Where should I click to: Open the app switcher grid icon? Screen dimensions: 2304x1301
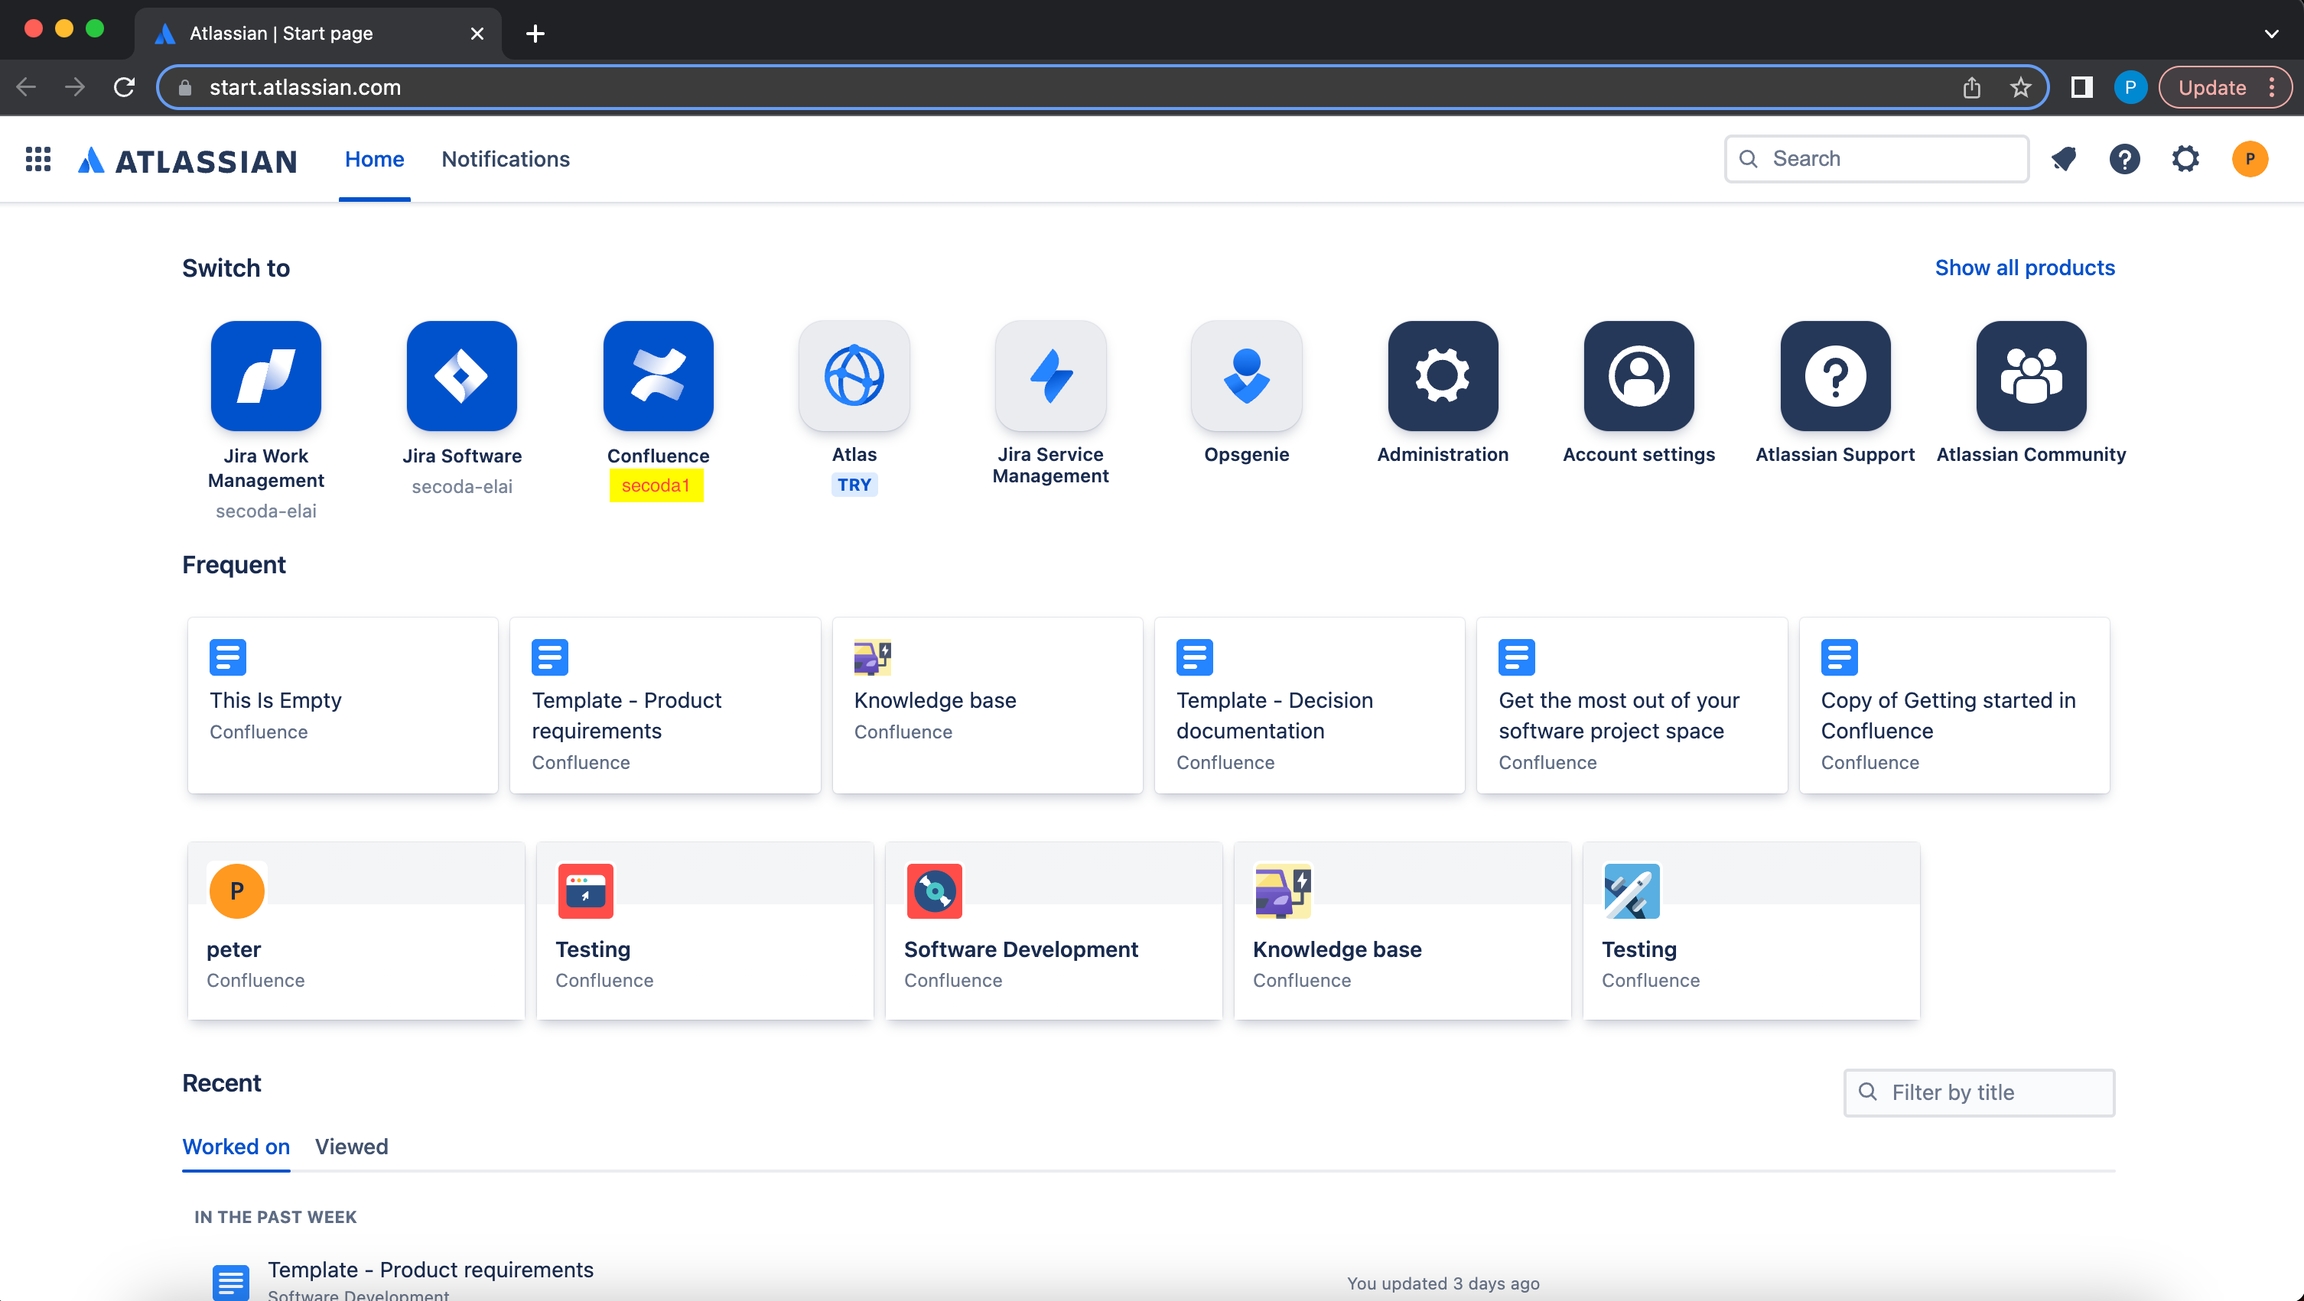point(38,159)
